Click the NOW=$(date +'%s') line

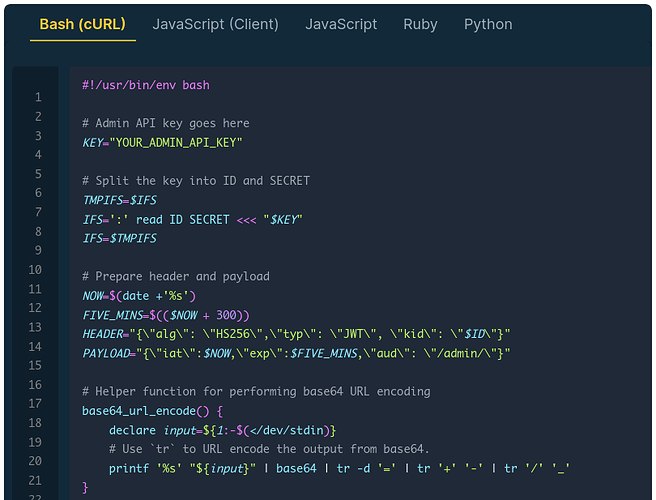(x=139, y=296)
